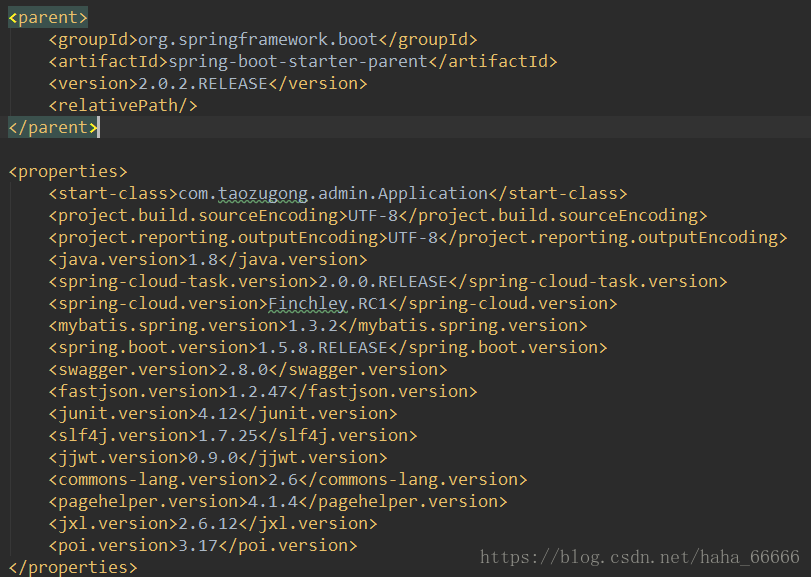Click the spring-boot-starter-parent artifactId text

[x=297, y=62]
